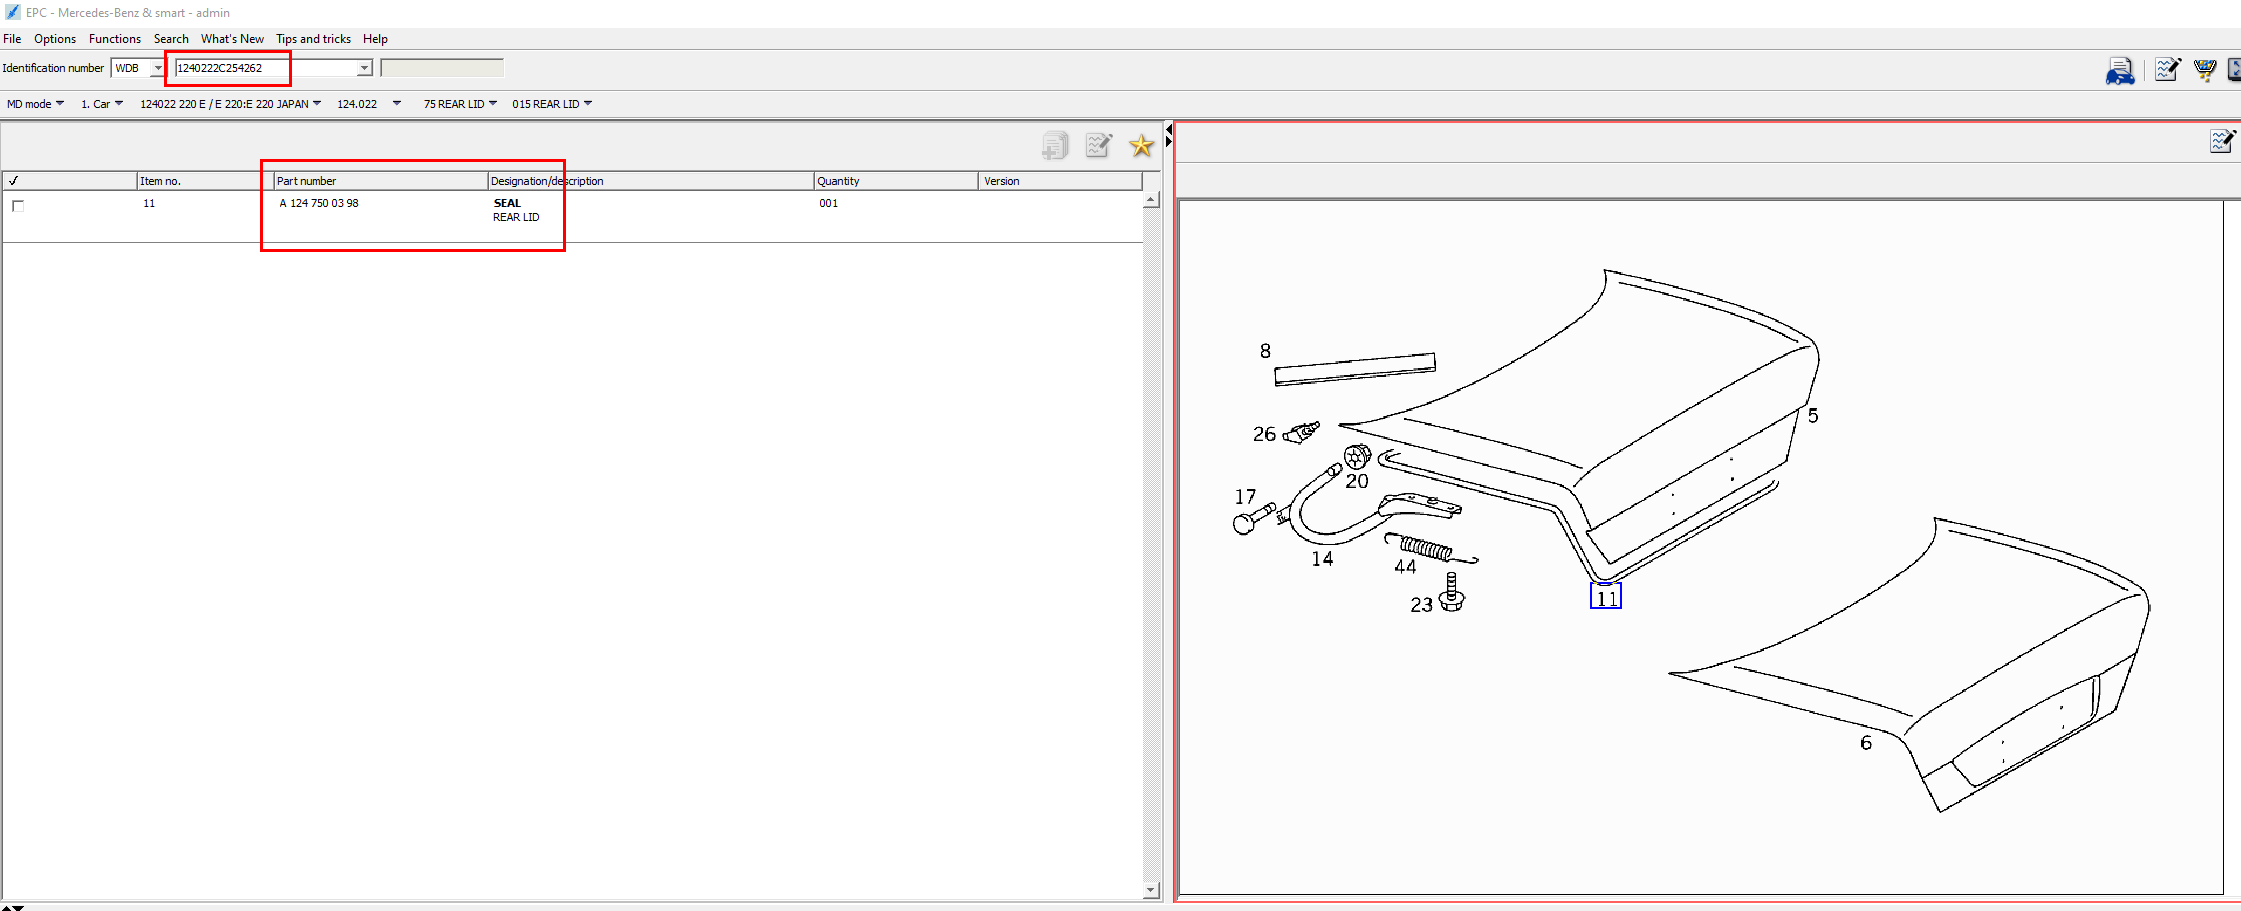Open the Tips and tricks menu
The width and height of the screenshot is (2241, 911).
[x=313, y=39]
